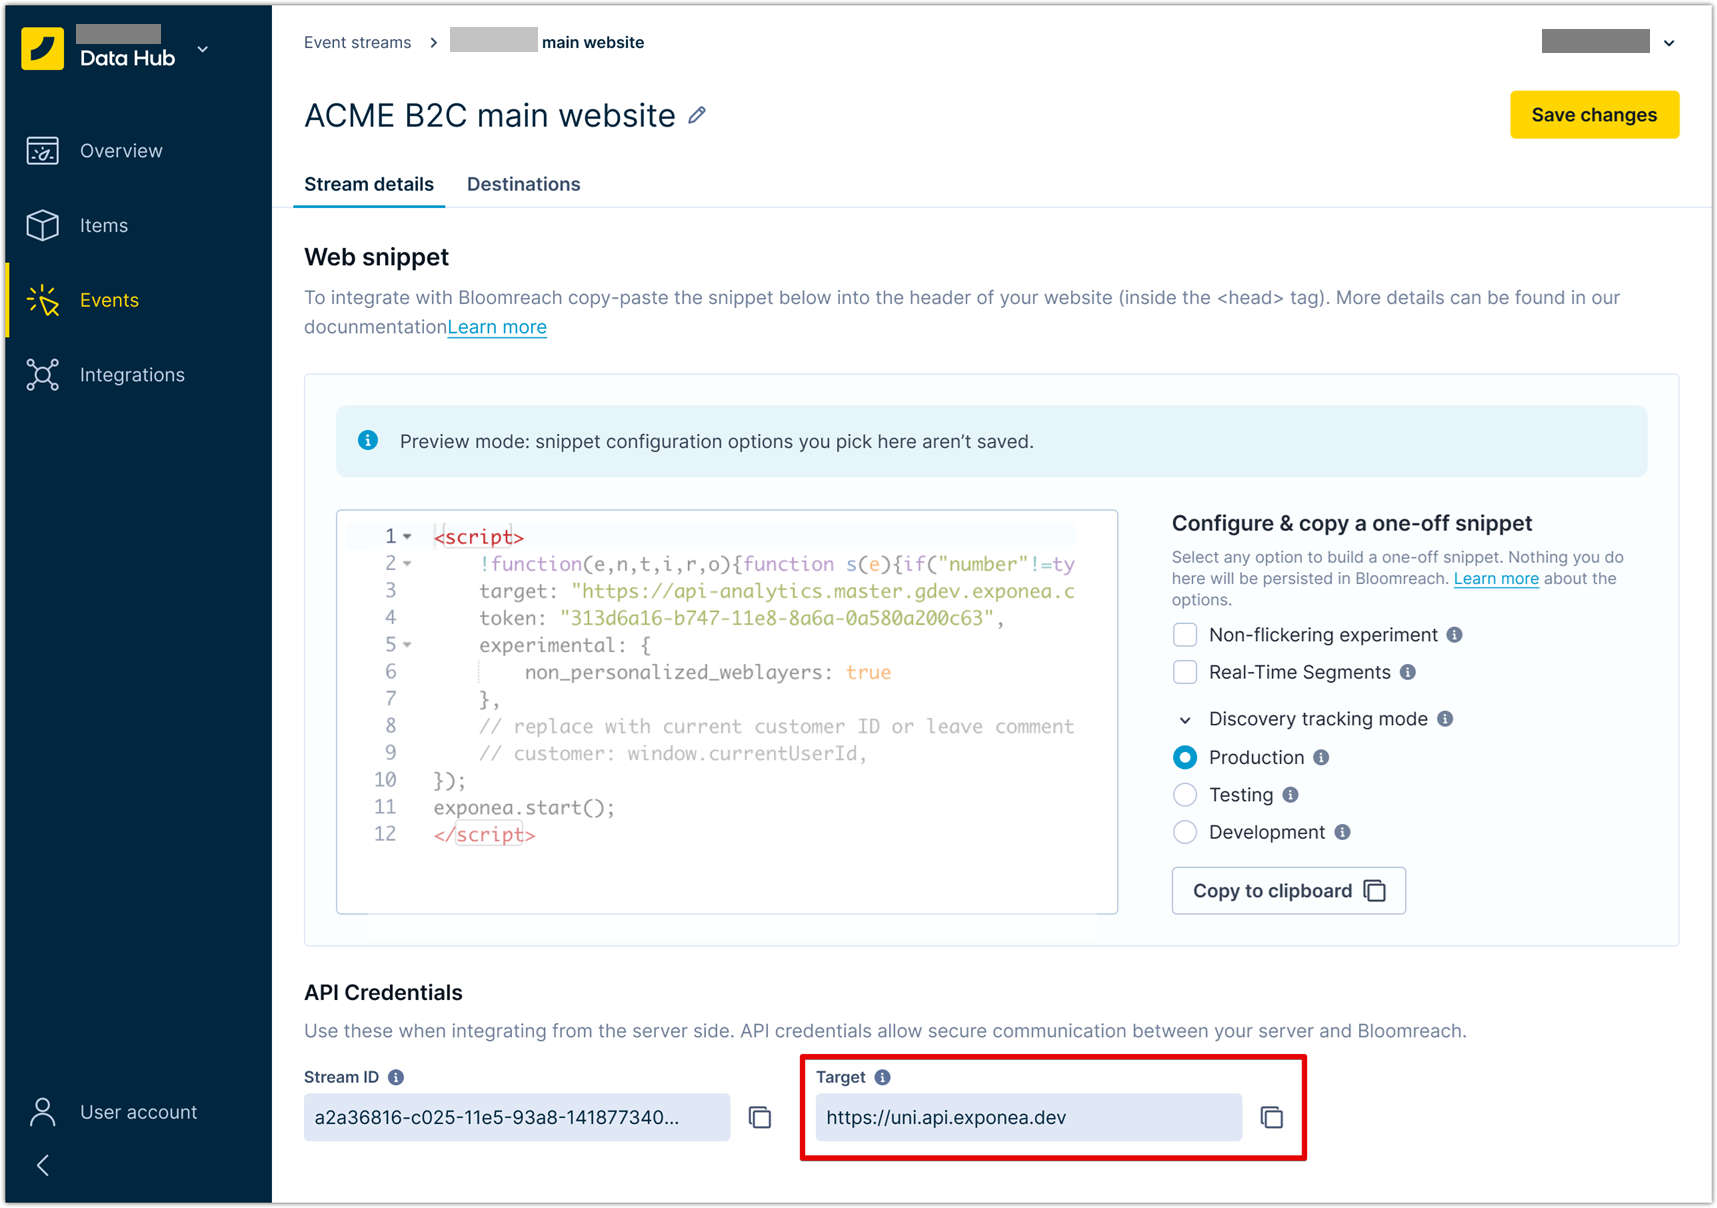Image resolution: width=1717 pixels, height=1208 pixels.
Task: Click inside the code snippet editor
Action: 727,712
